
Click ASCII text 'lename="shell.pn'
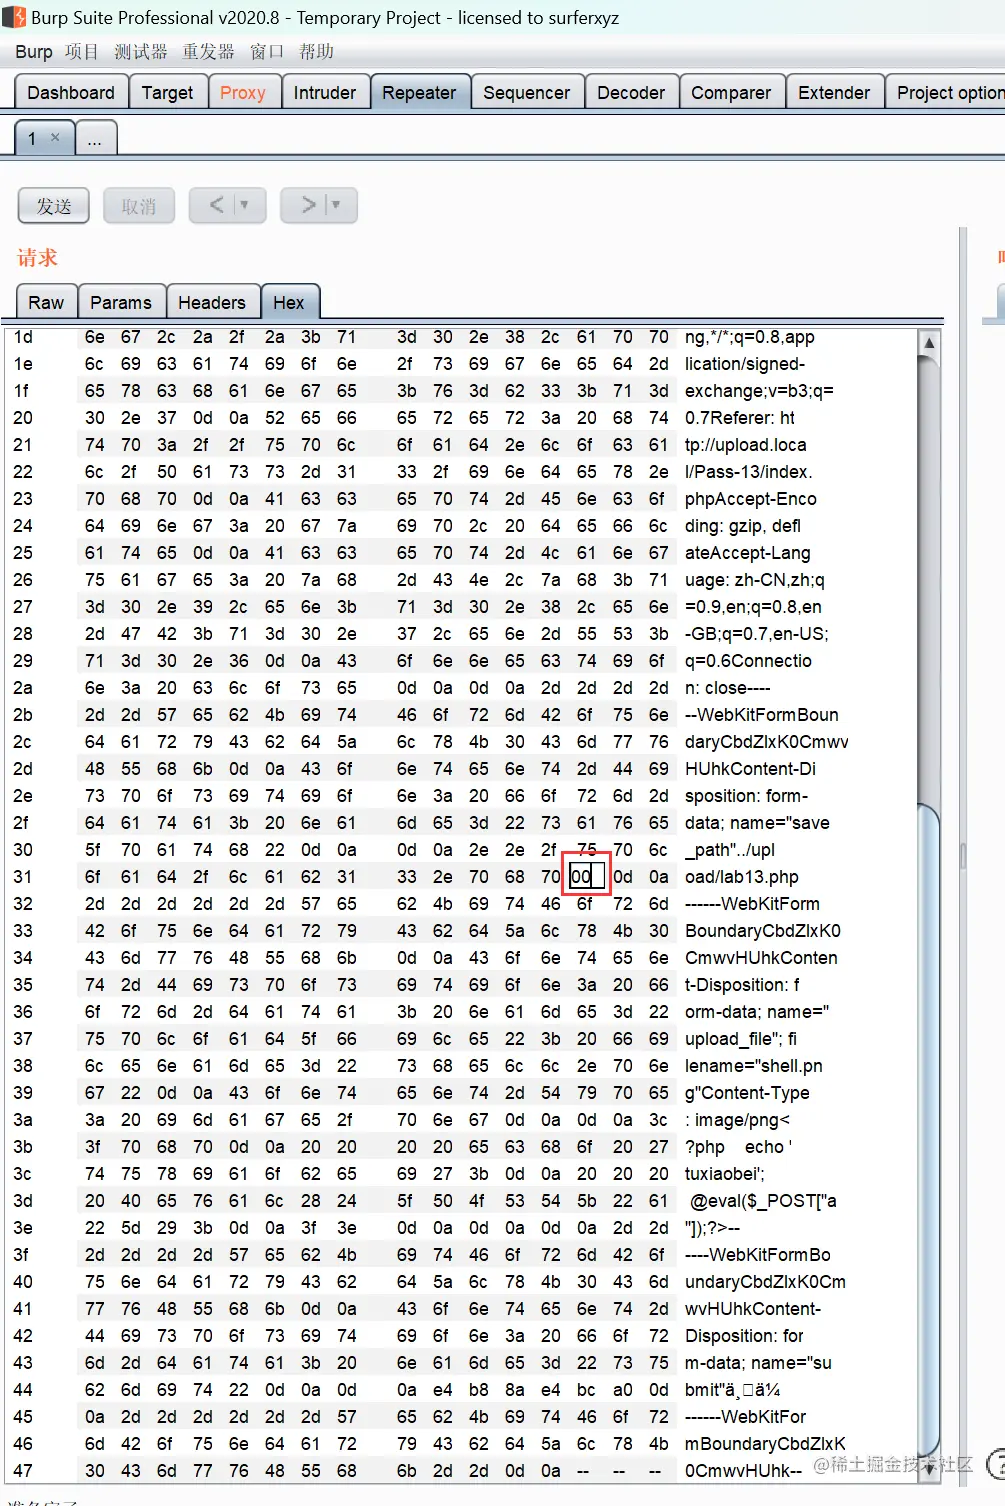tap(753, 1066)
